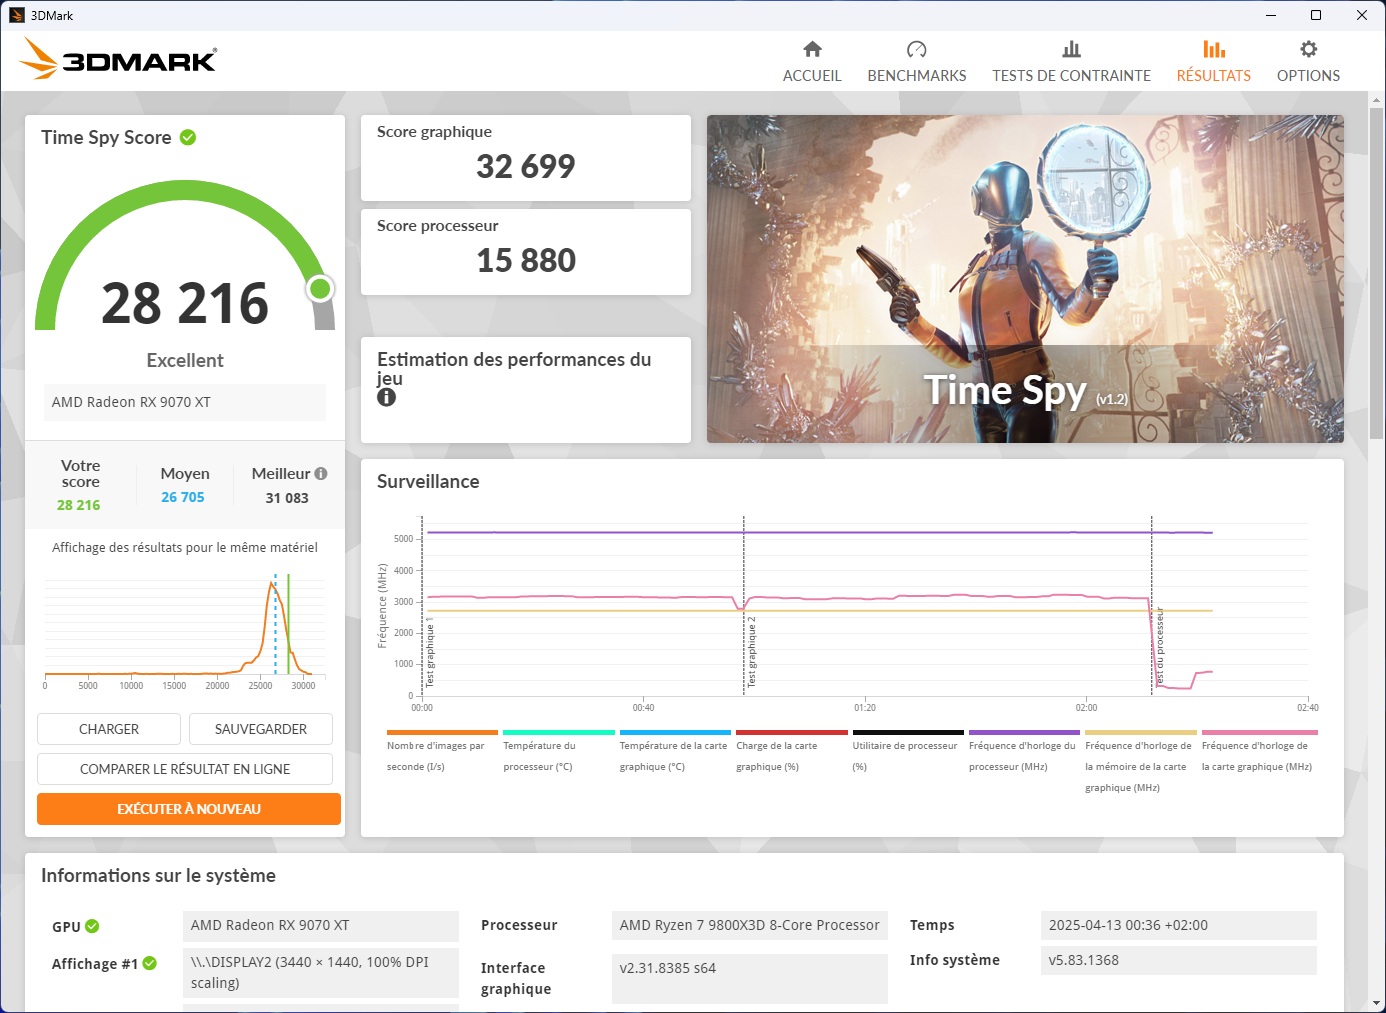Click the Test graphique 1 marker line

pos(422,605)
